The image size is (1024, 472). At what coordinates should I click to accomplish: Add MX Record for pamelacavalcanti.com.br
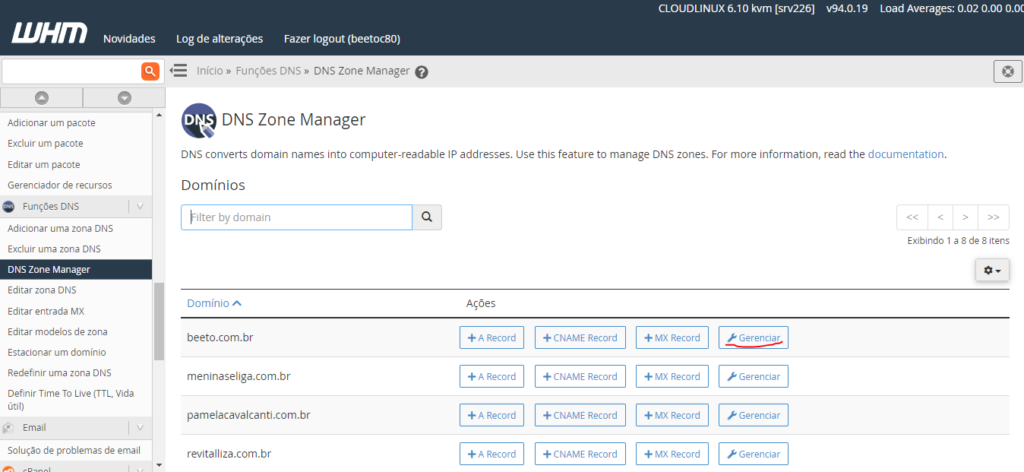[x=672, y=415]
